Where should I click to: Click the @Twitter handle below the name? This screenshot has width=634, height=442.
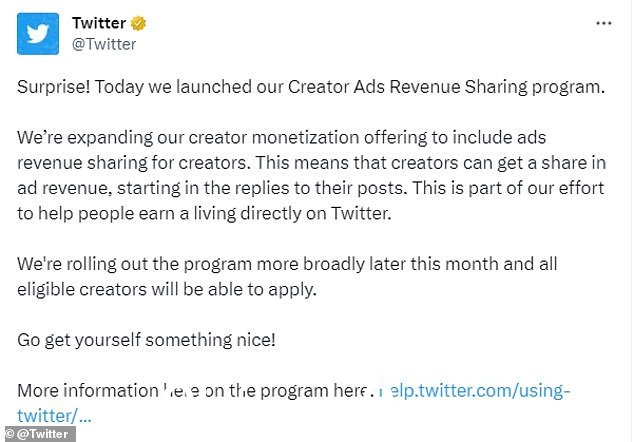click(104, 44)
